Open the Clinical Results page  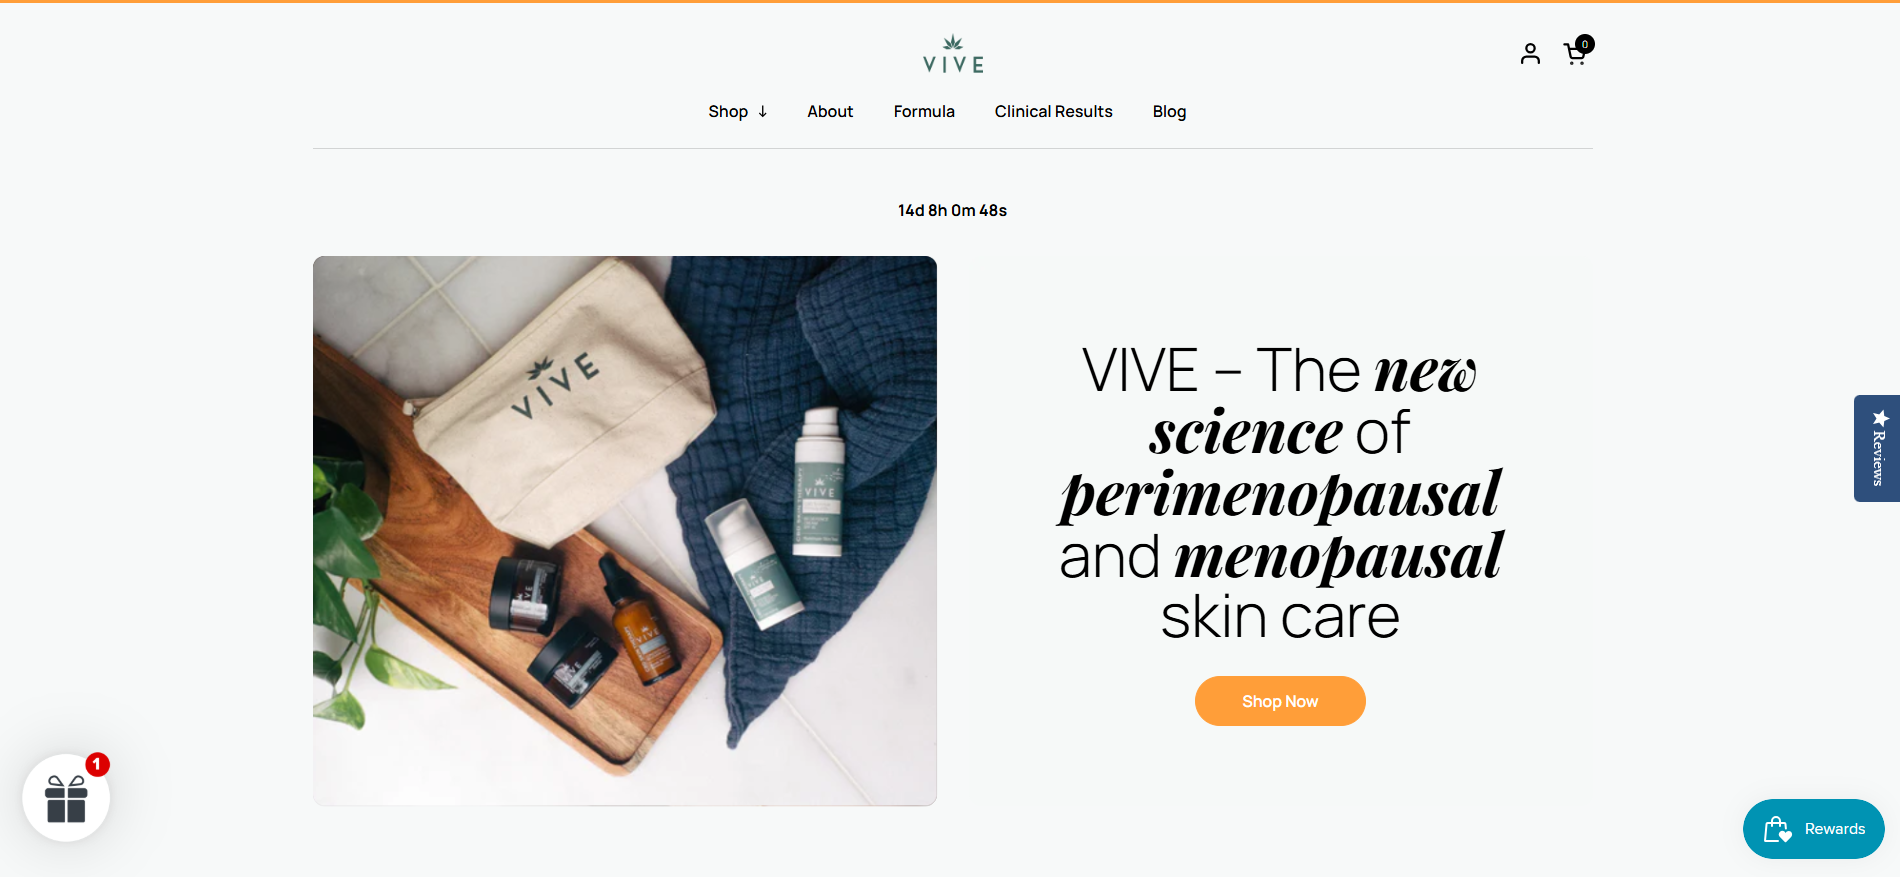coord(1053,111)
